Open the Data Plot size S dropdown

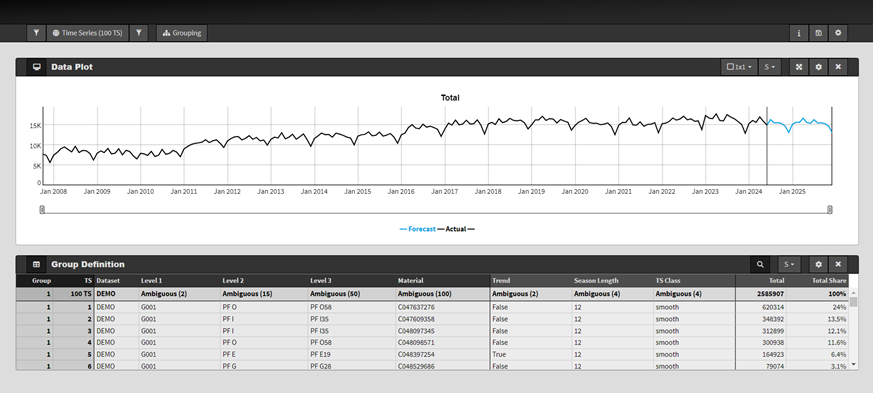click(x=769, y=67)
